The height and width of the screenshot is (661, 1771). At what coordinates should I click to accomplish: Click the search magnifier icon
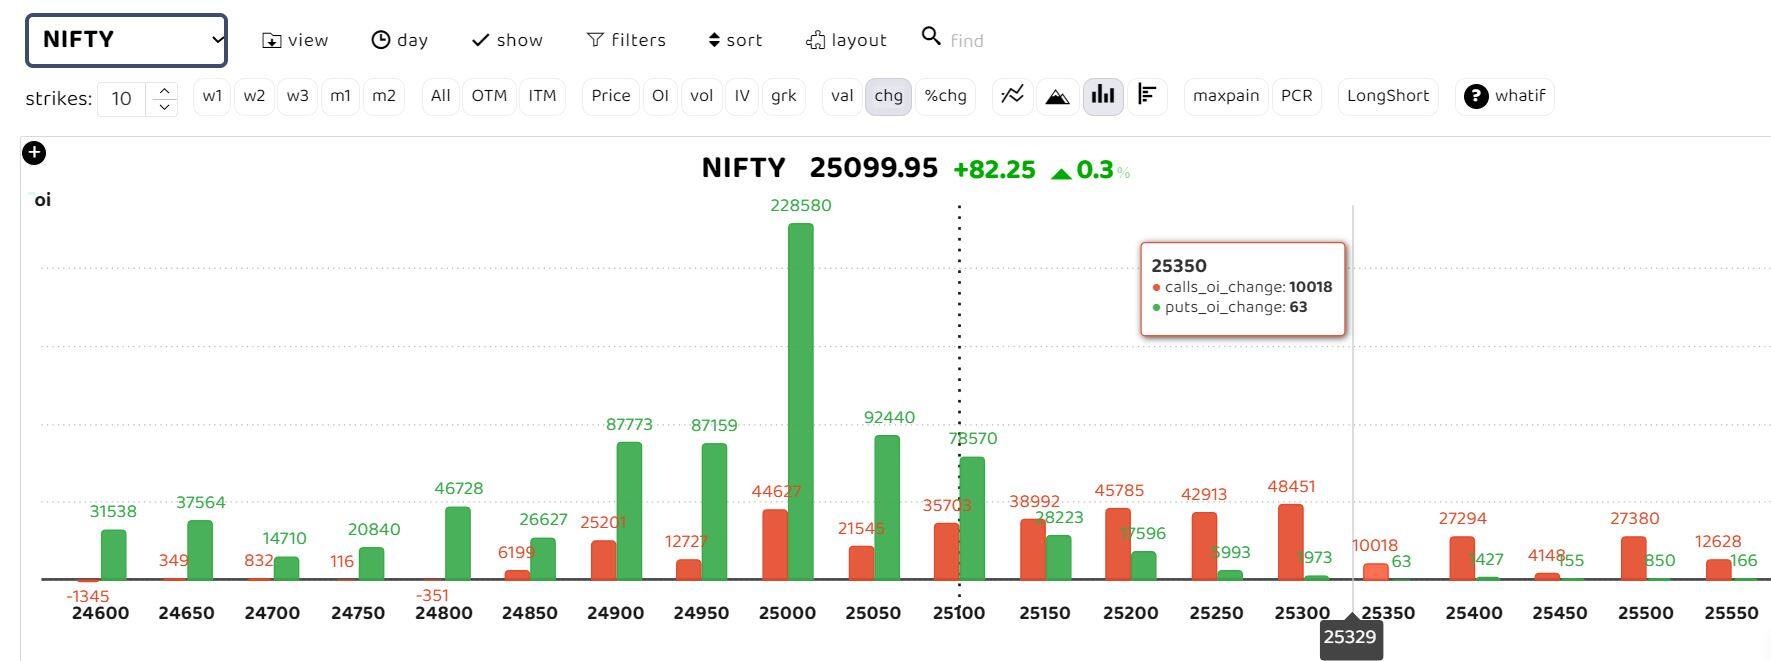(931, 37)
